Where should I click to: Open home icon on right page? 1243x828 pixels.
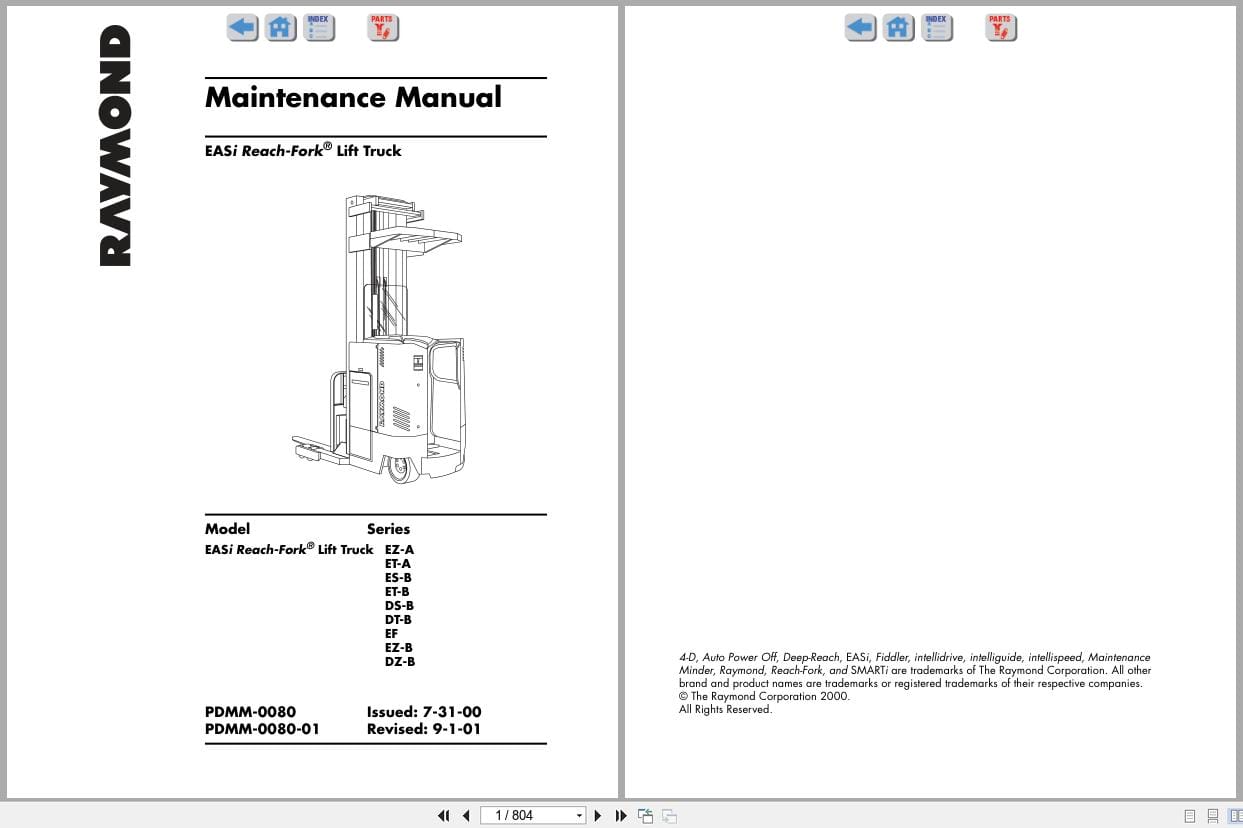click(x=899, y=27)
